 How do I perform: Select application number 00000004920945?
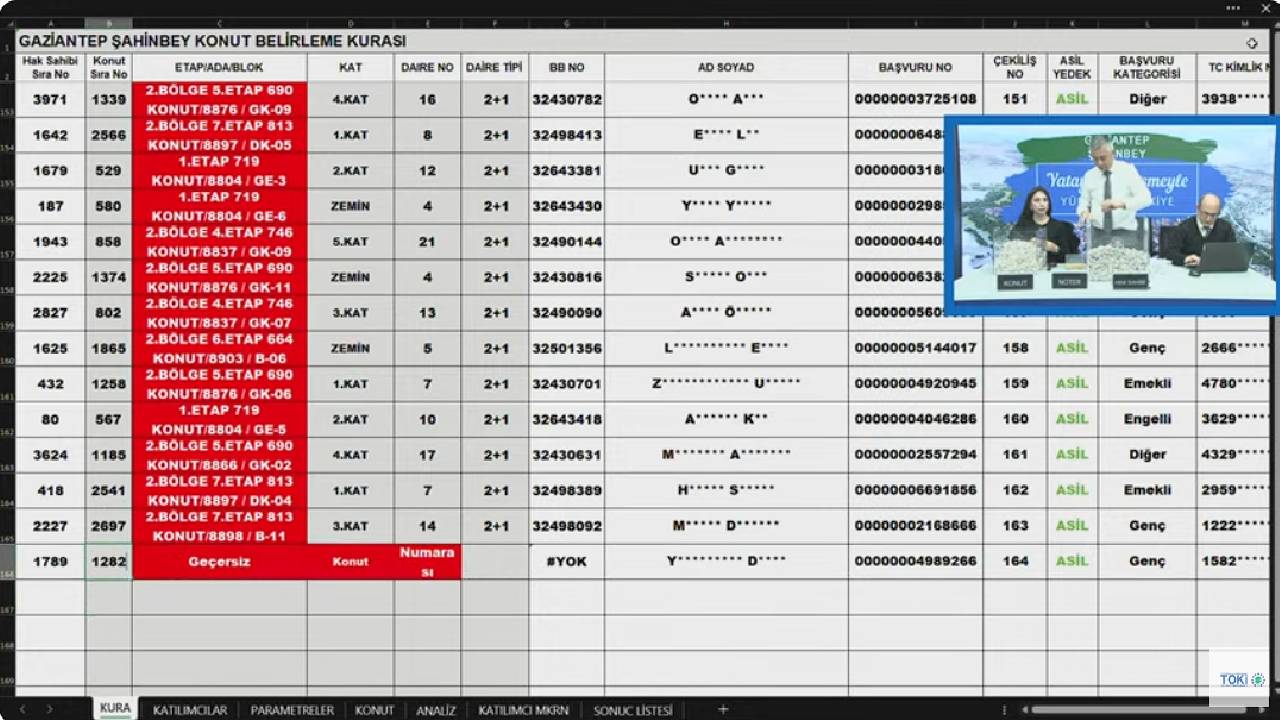[915, 383]
